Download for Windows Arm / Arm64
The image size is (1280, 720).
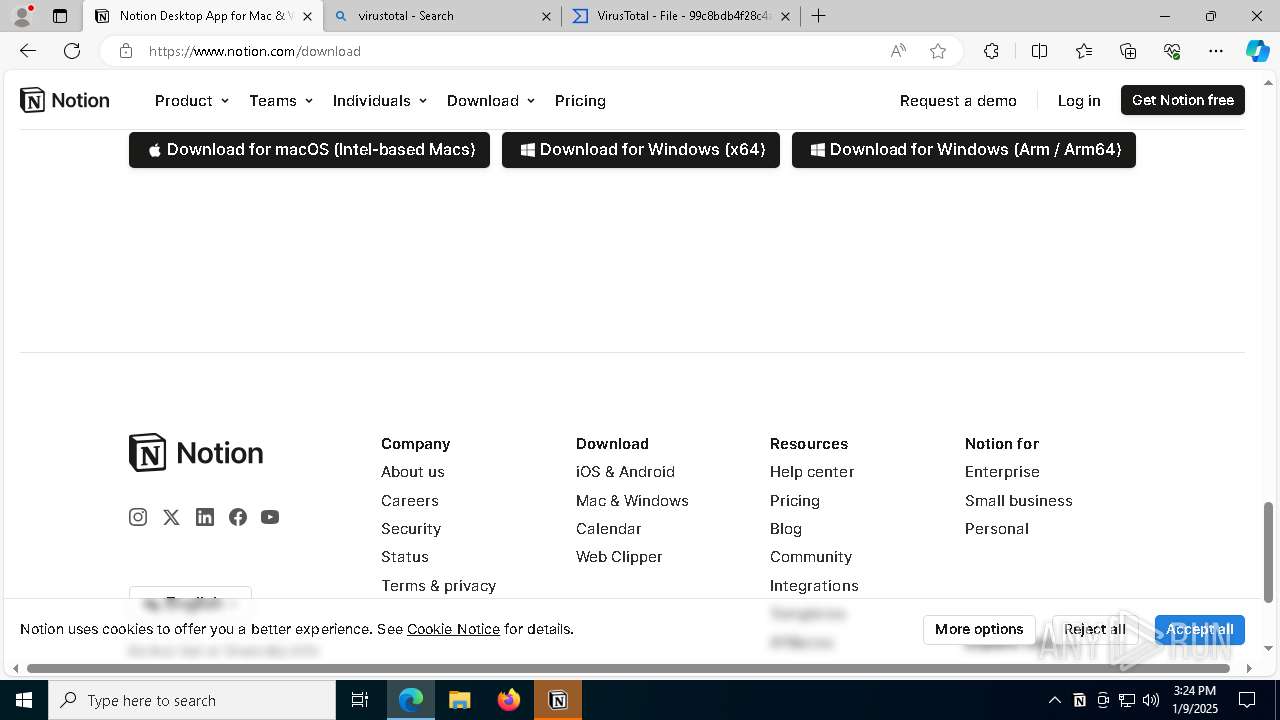click(964, 150)
